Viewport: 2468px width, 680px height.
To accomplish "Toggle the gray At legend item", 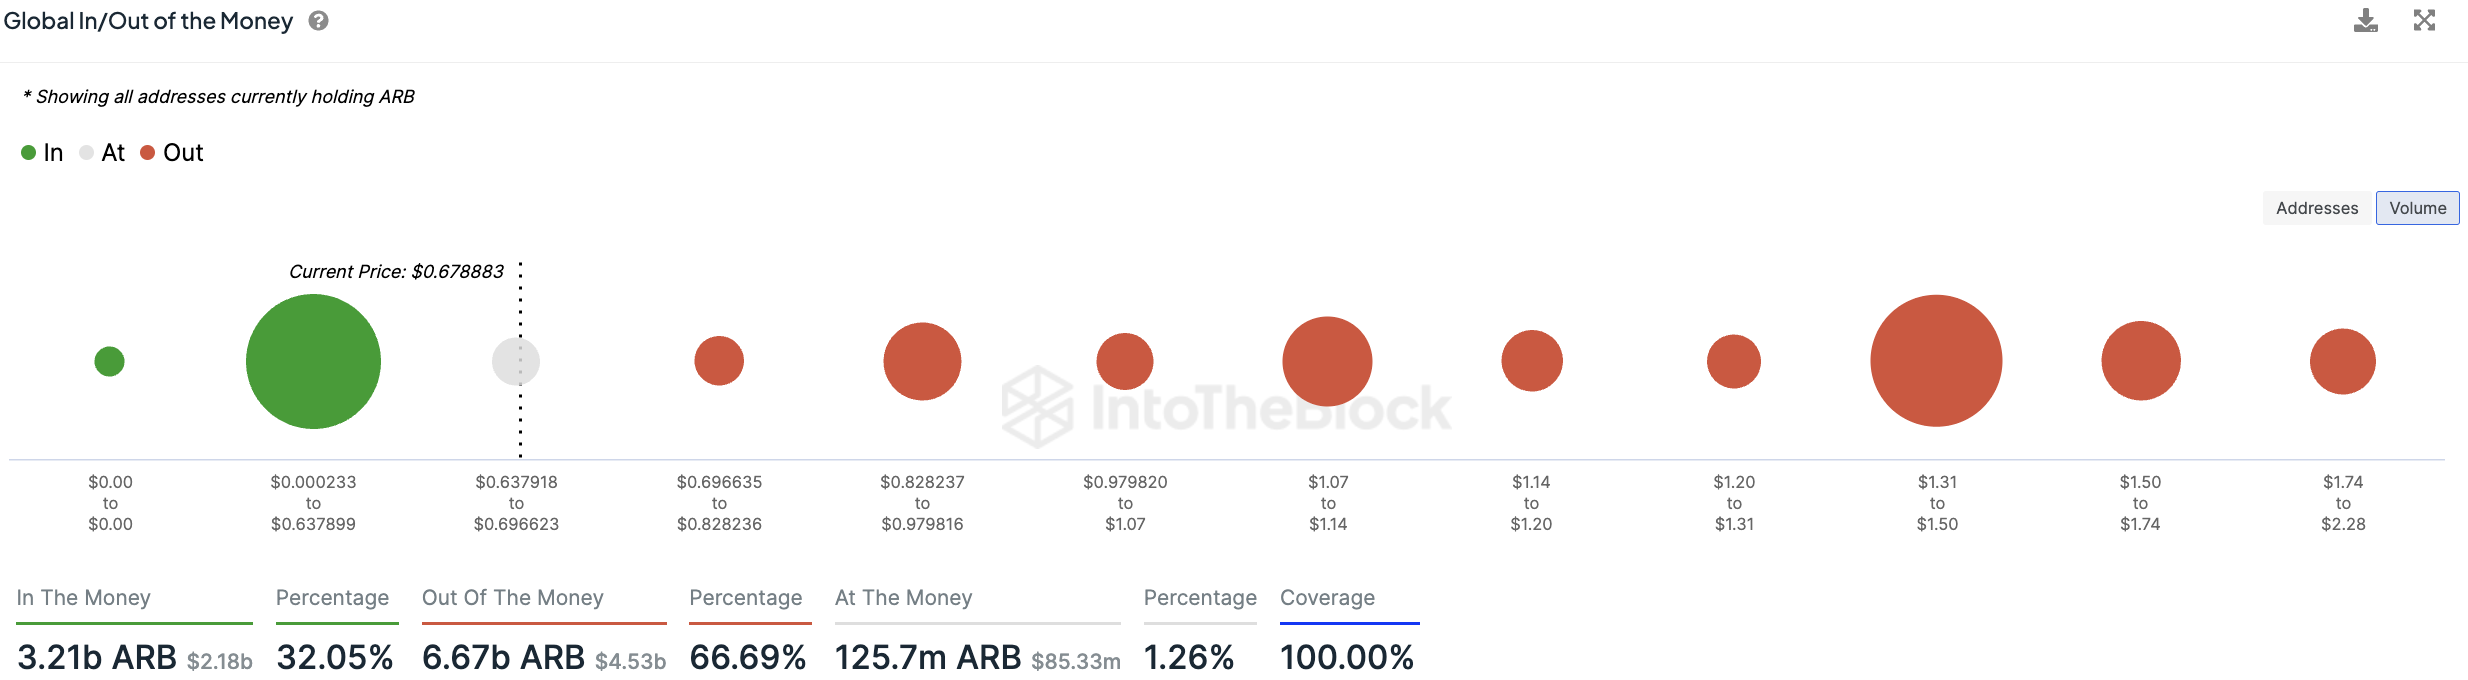I will 102,153.
